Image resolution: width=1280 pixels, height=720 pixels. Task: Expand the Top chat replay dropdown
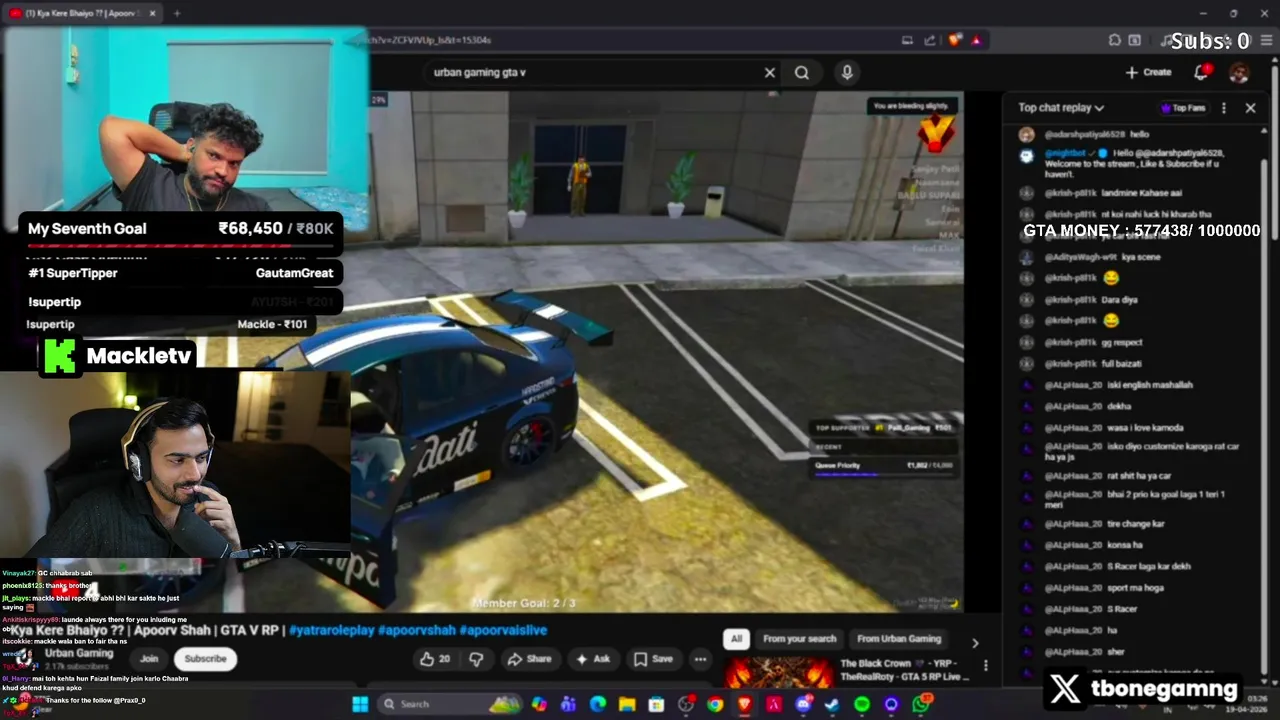(1061, 108)
